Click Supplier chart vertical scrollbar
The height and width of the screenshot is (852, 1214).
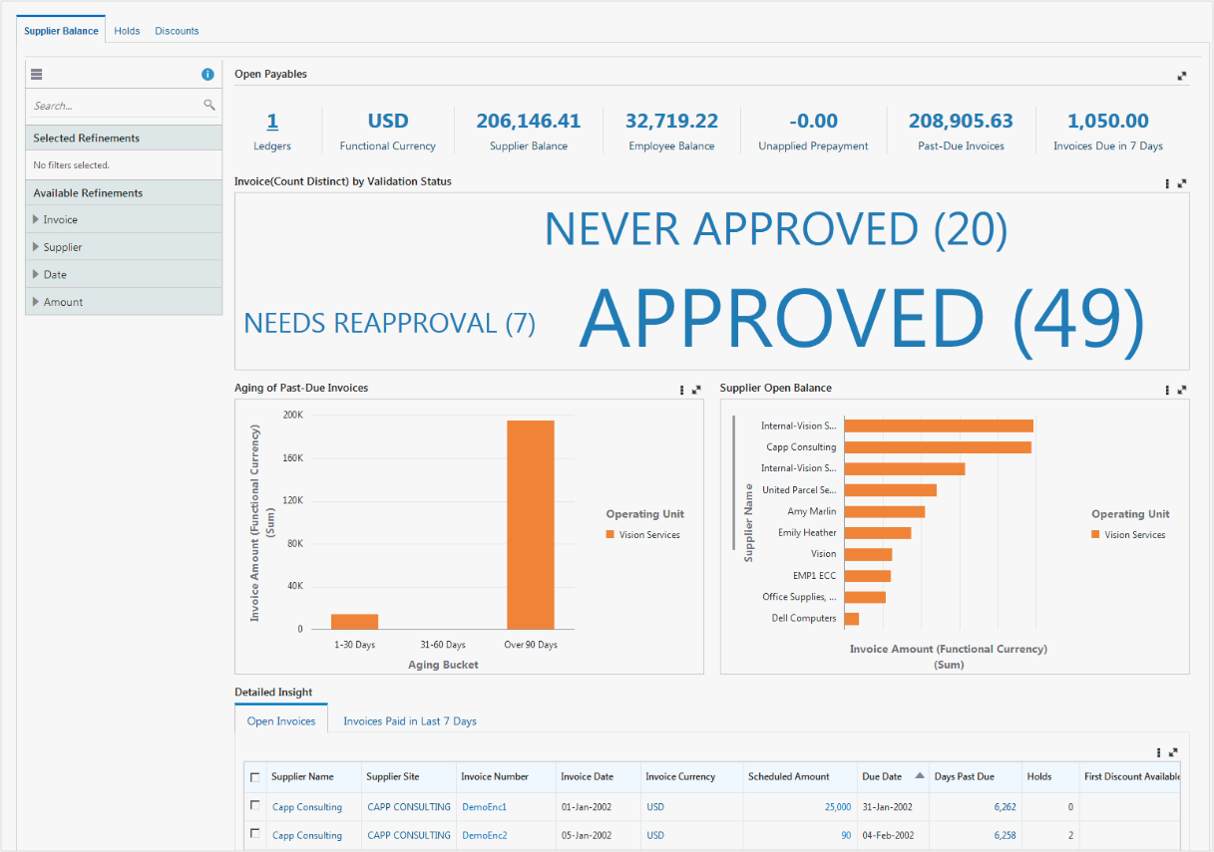tap(734, 483)
